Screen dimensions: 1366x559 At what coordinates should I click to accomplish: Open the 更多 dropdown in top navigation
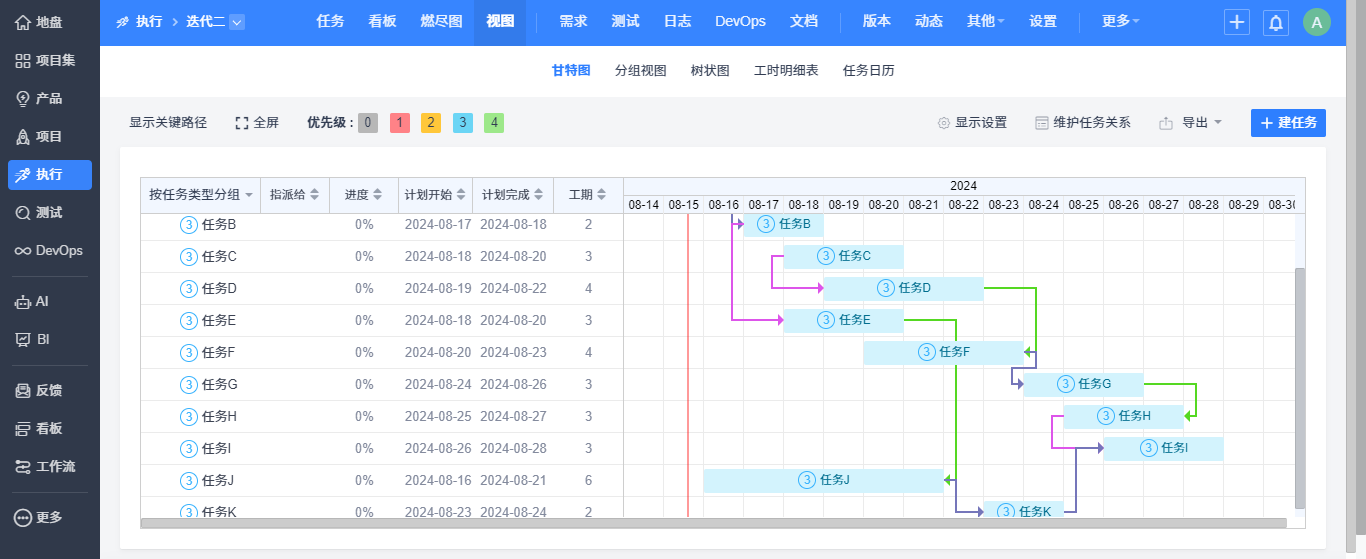(x=1120, y=22)
